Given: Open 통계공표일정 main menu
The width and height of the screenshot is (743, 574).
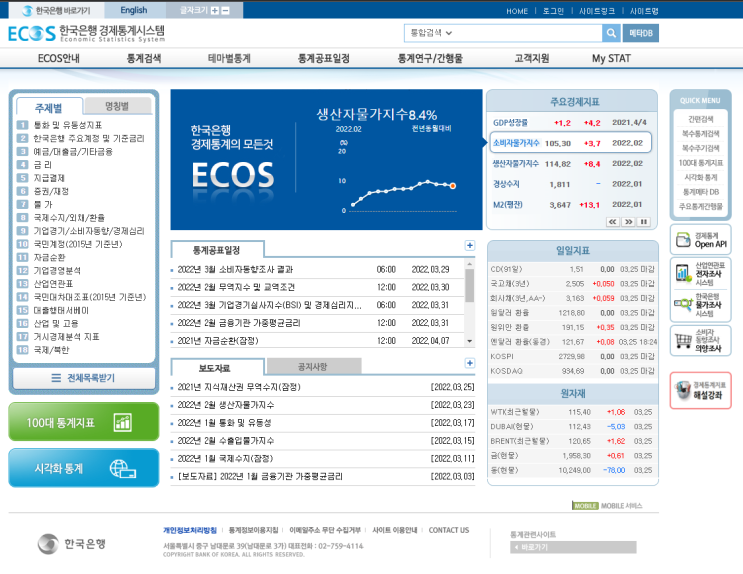Looking at the screenshot, I should click(324, 58).
